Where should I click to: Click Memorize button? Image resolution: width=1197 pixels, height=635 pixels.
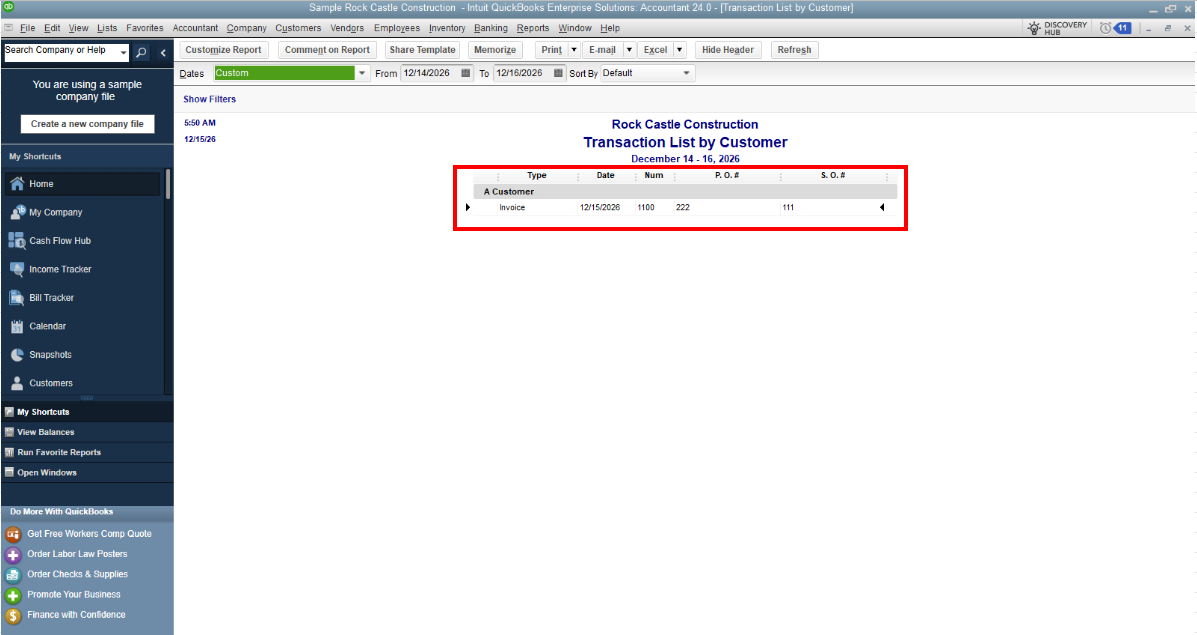click(495, 50)
